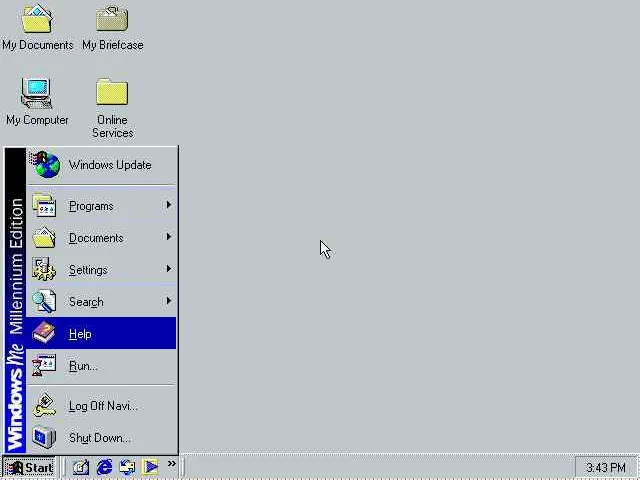Show more Quick Launch items chevron
640x480 pixels.
point(172,463)
